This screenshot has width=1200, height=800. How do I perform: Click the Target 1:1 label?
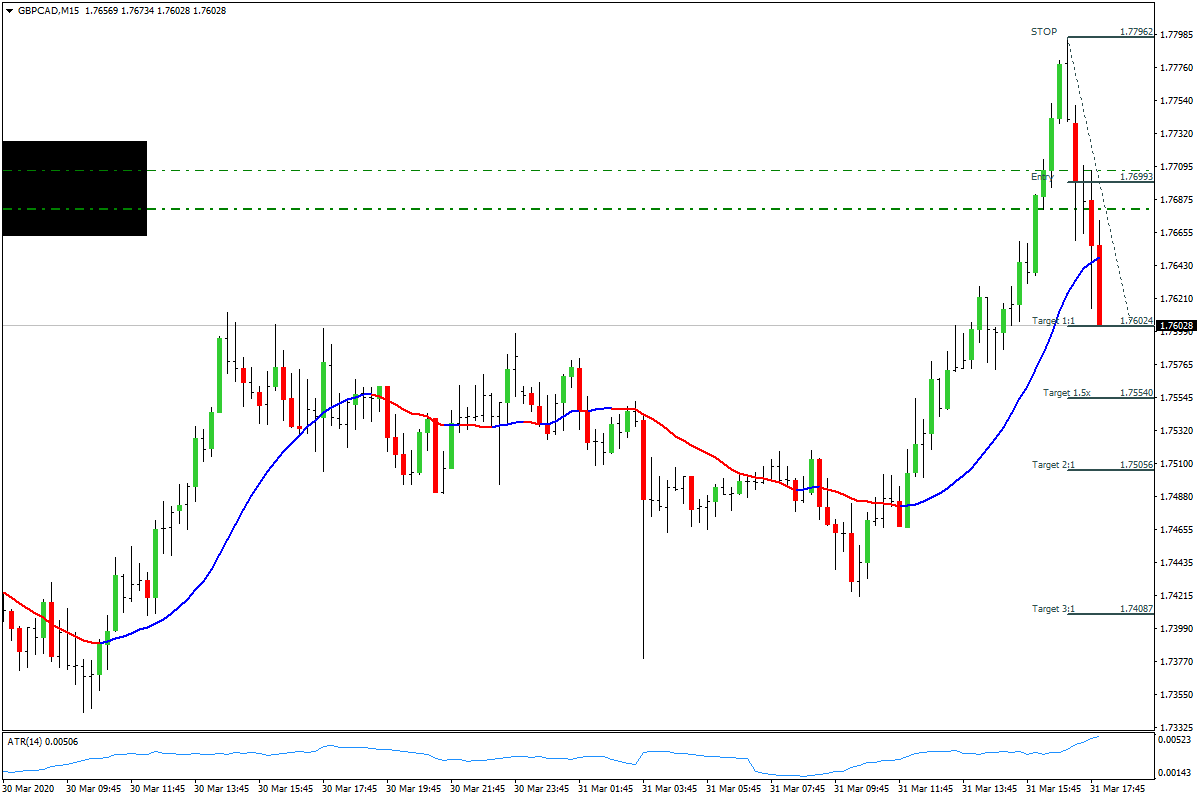(x=1052, y=320)
